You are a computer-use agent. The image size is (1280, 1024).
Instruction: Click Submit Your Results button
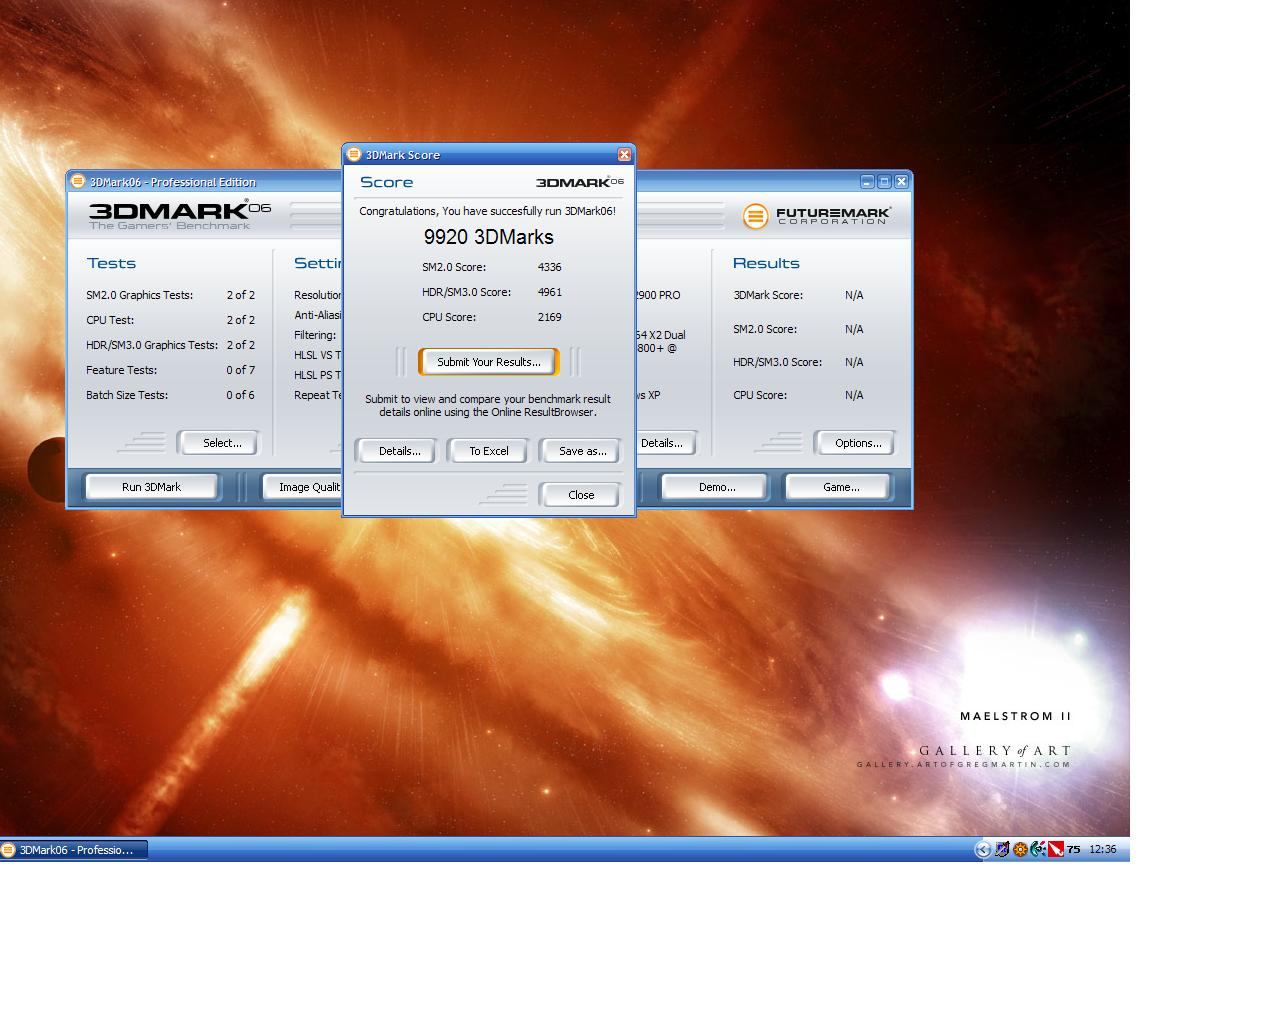[488, 362]
